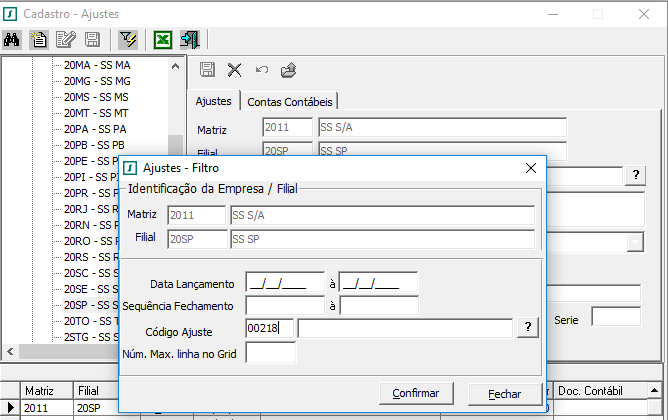This screenshot has height=420, width=668.
Task: Click the exit door icon
Action: (x=190, y=40)
